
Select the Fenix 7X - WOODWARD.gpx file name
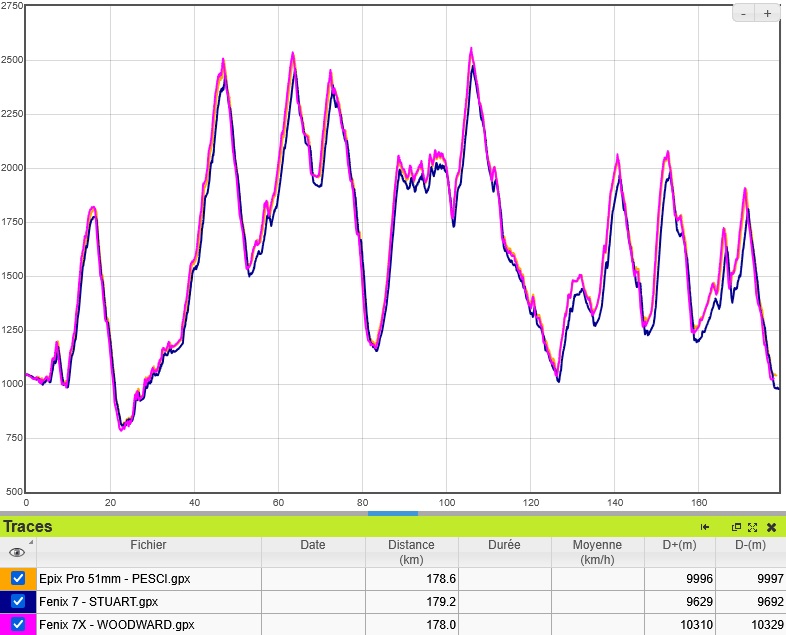[x=117, y=625]
